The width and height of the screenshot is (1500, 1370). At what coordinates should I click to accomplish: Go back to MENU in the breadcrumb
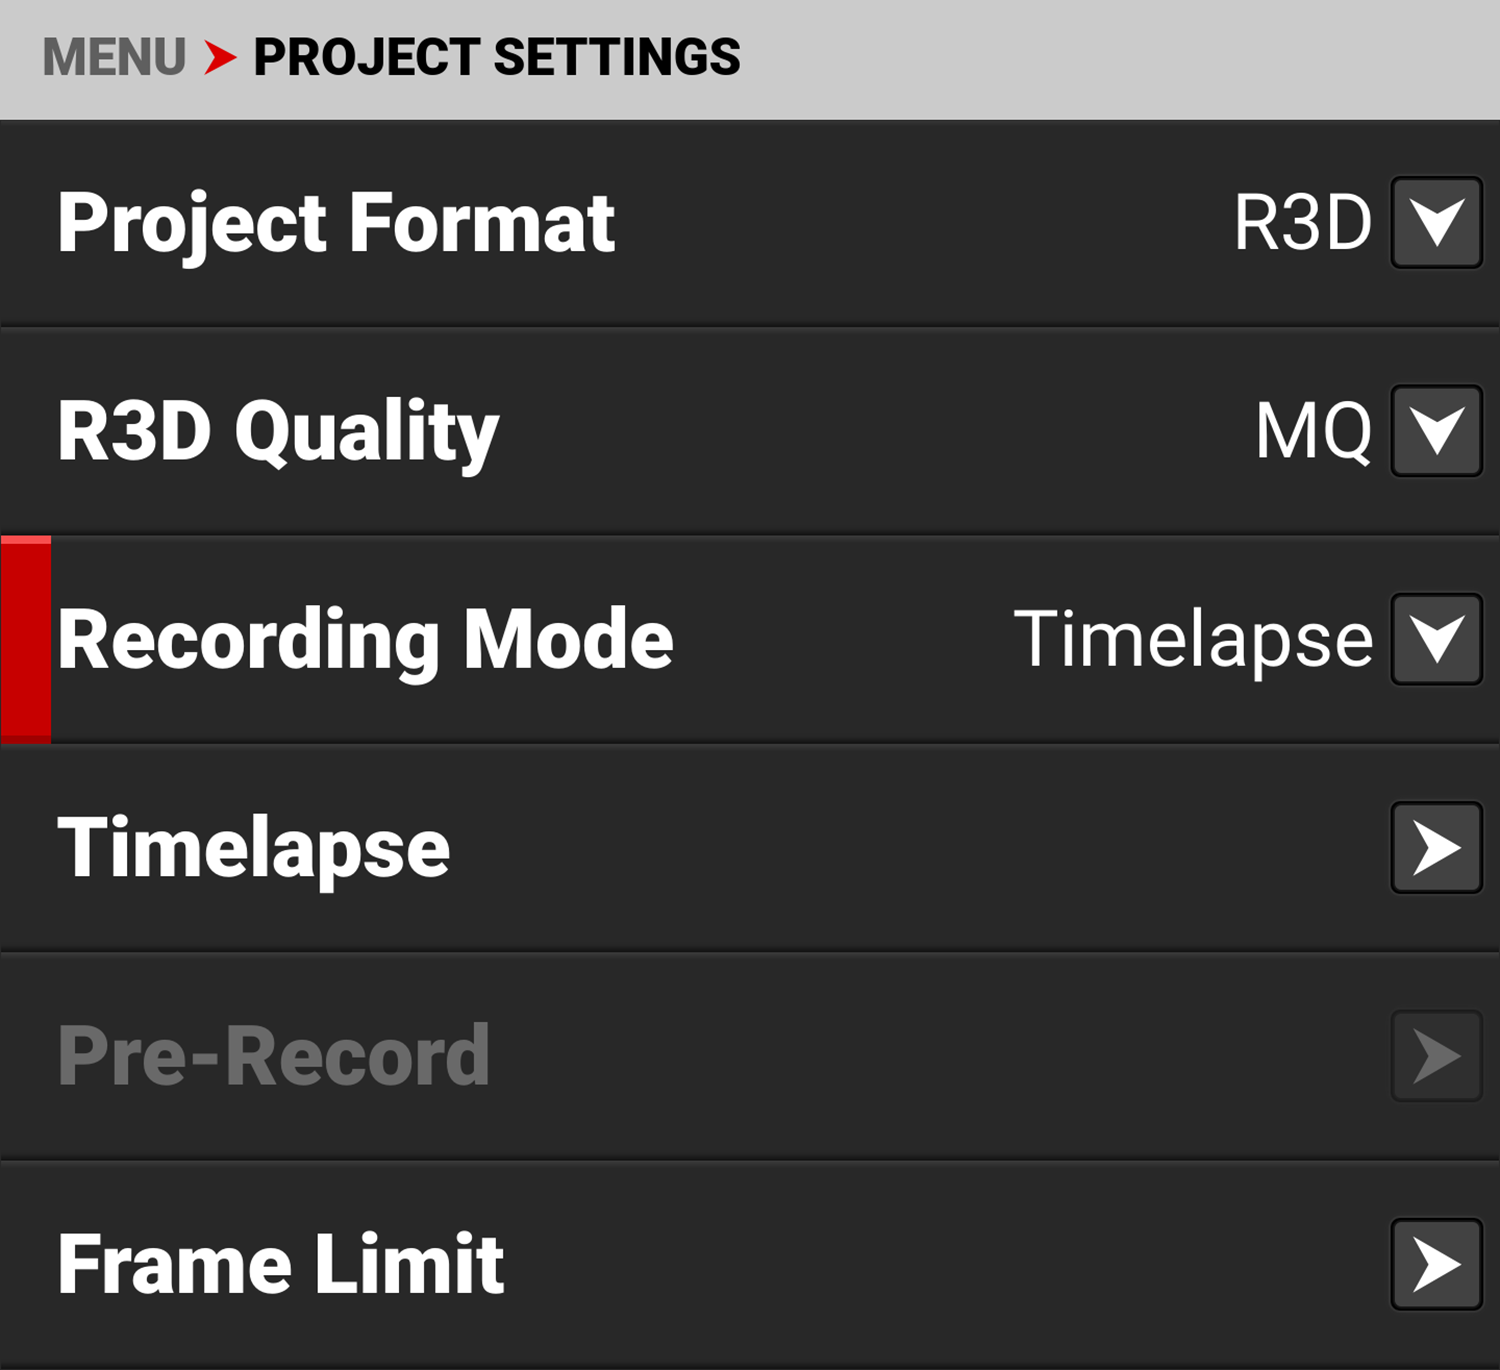[114, 57]
